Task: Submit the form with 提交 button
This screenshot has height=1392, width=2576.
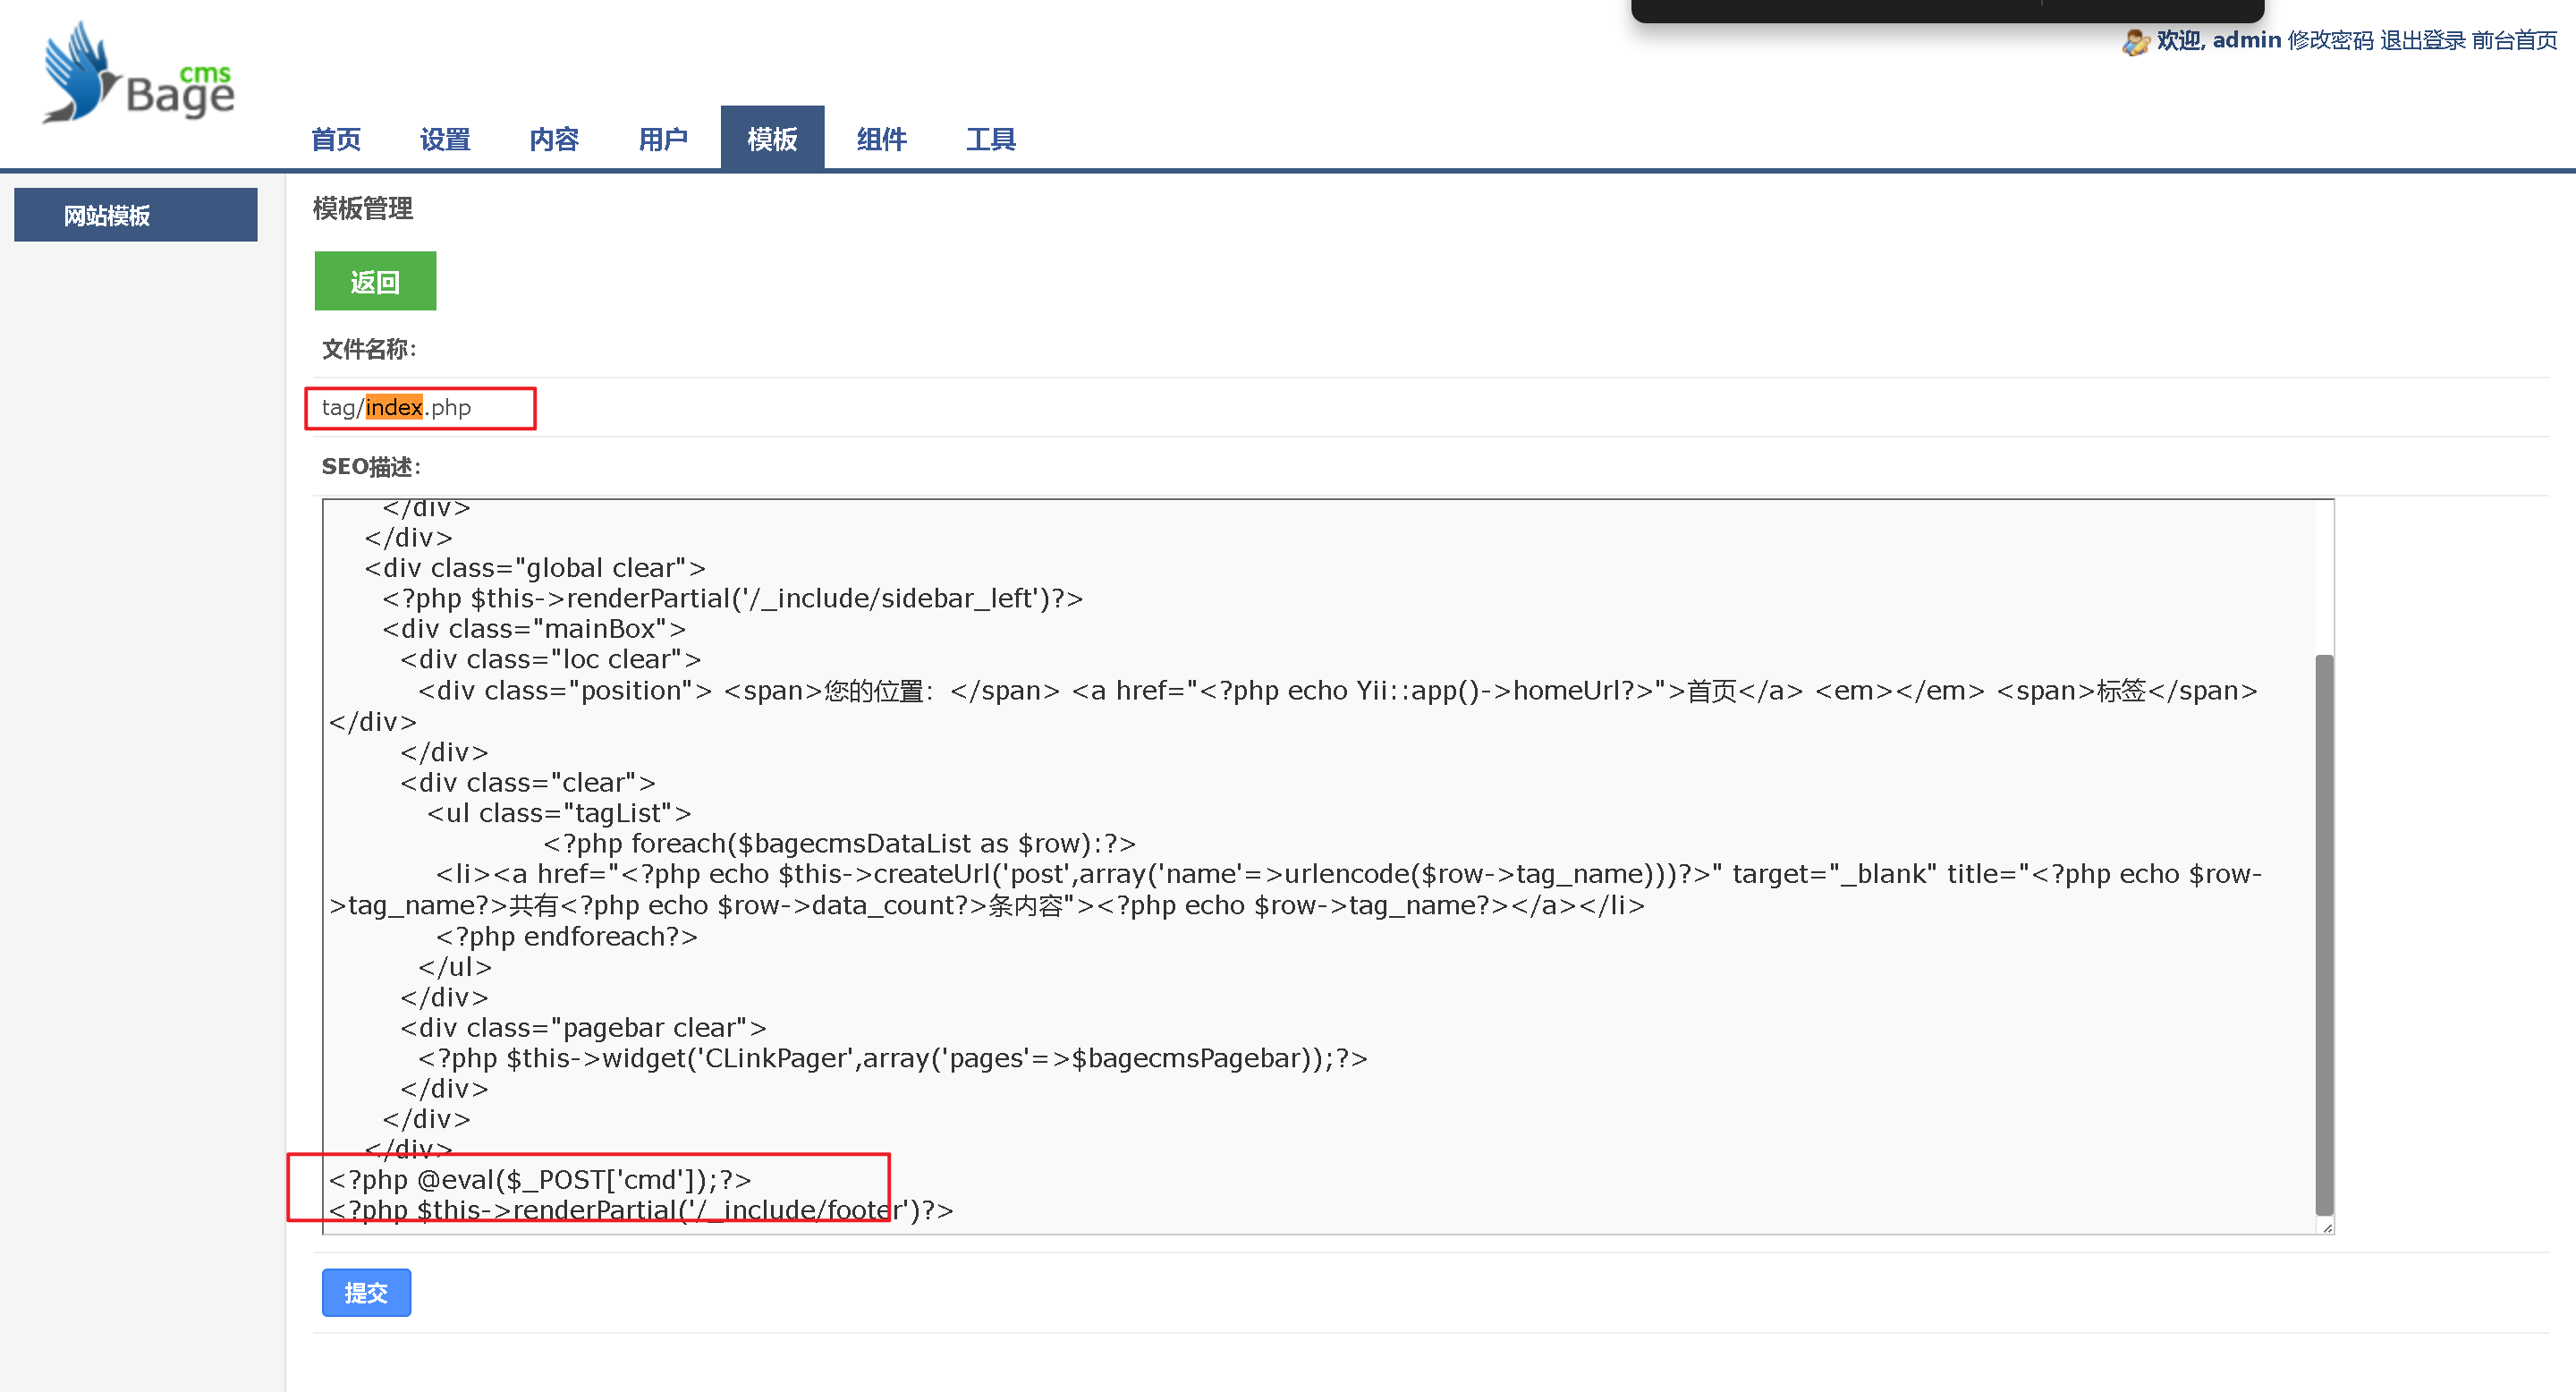Action: (366, 1293)
